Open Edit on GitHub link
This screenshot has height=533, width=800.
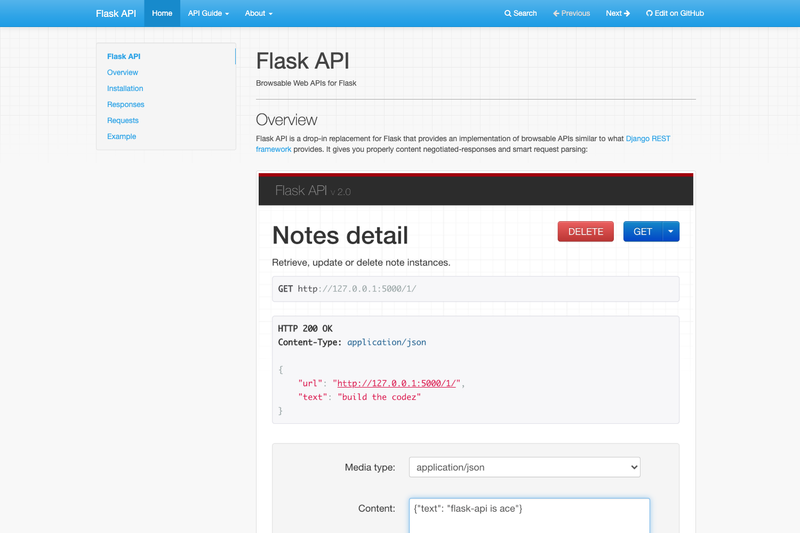click(x=674, y=13)
